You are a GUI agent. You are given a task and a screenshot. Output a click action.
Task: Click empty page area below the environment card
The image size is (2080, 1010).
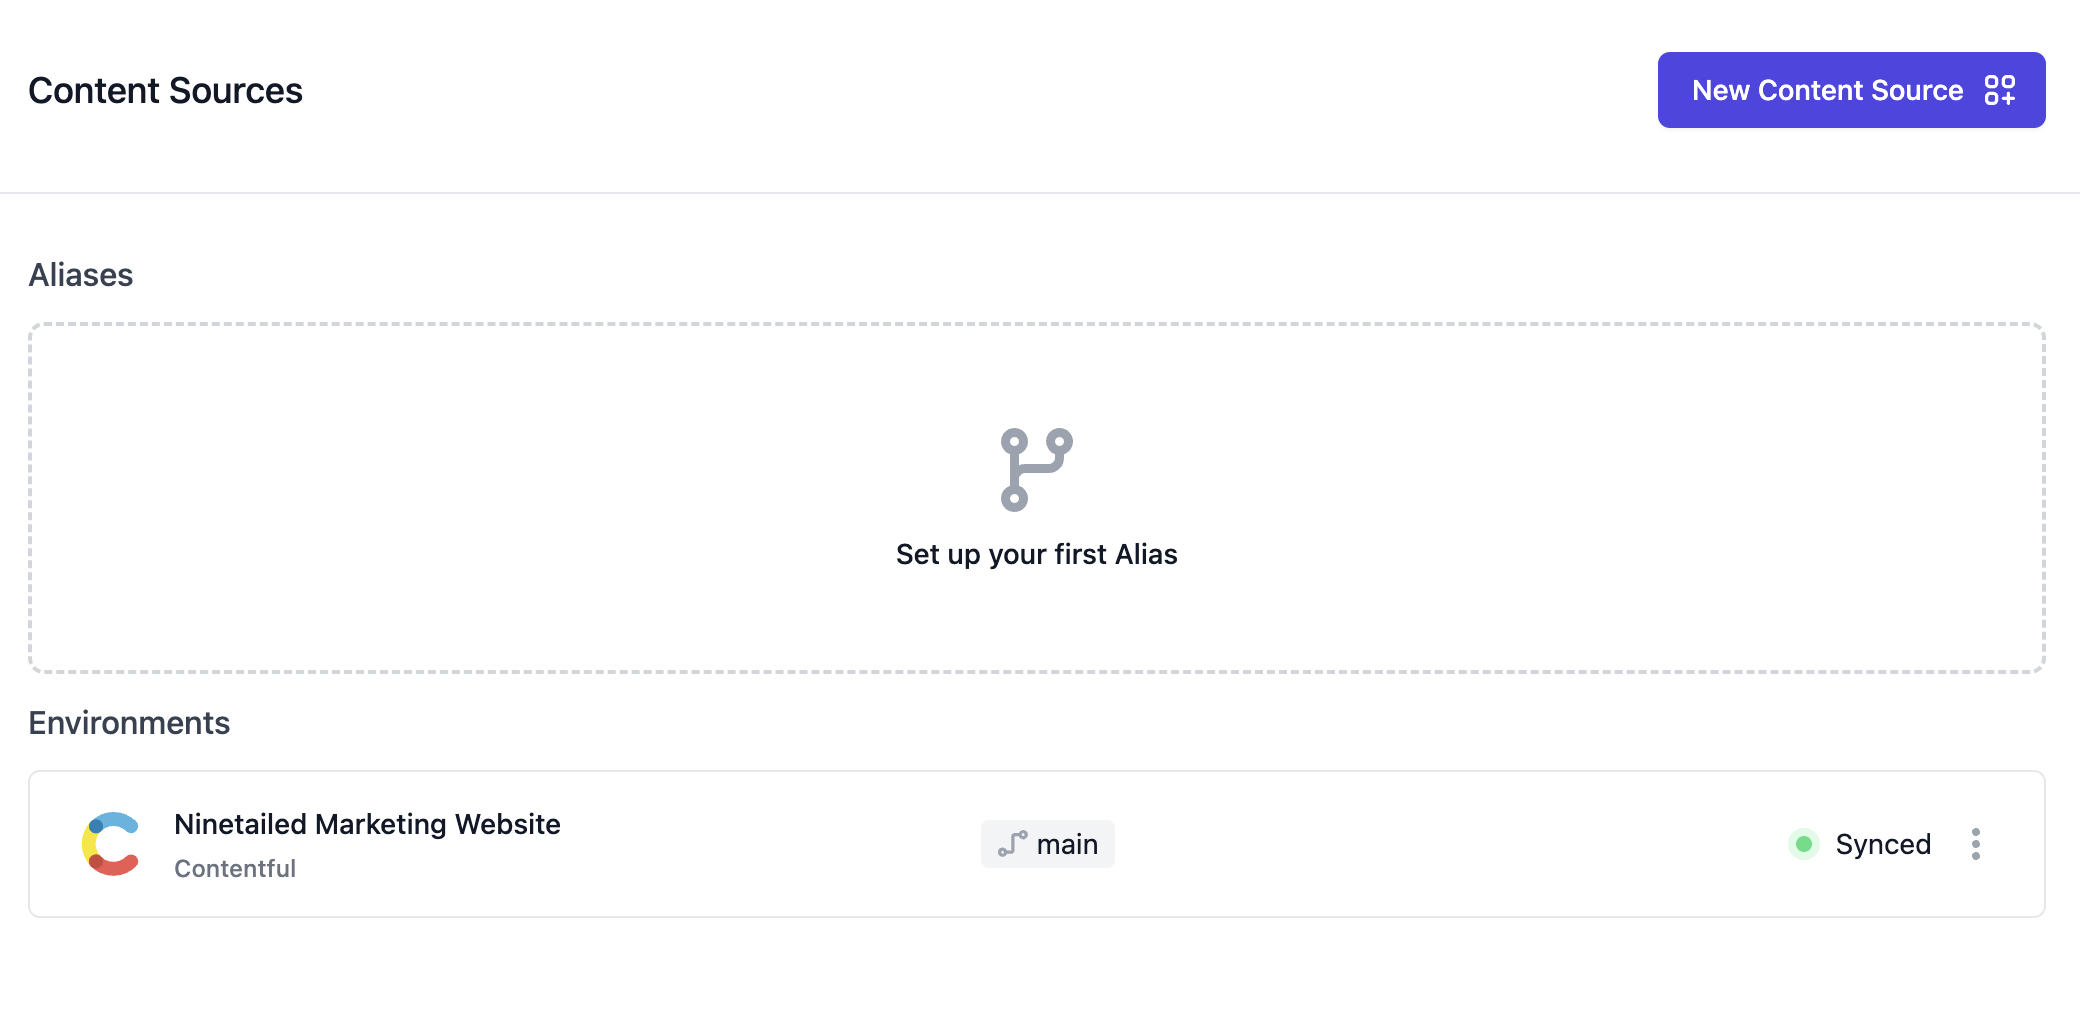point(1040,965)
